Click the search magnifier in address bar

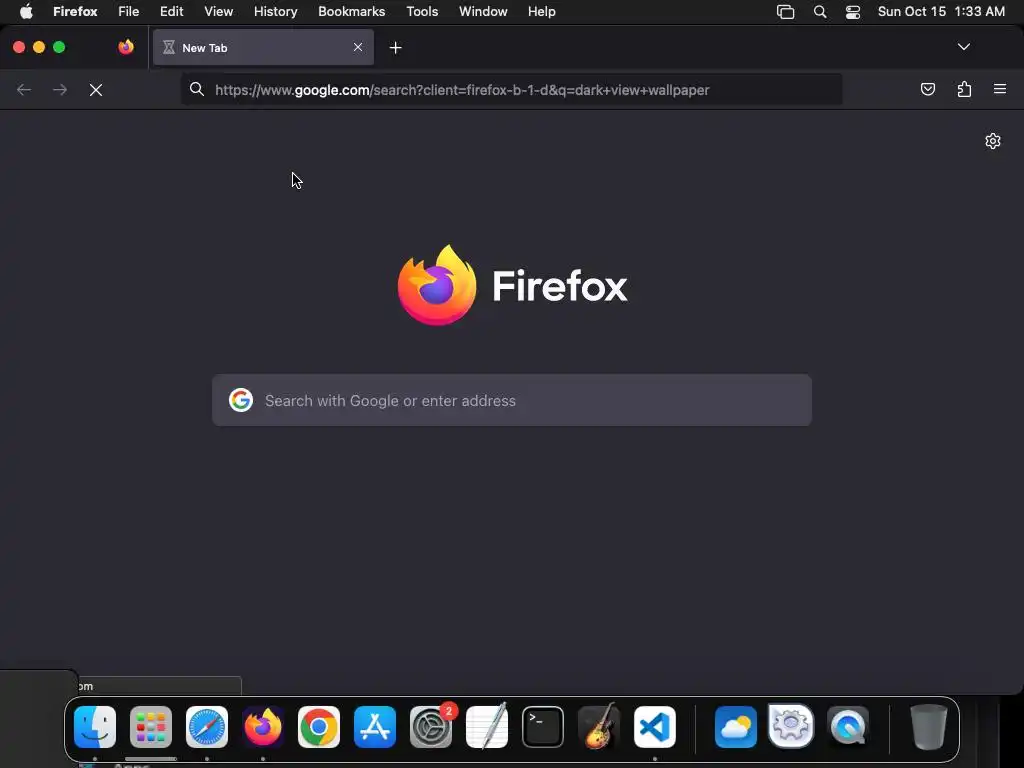pyautogui.click(x=197, y=89)
